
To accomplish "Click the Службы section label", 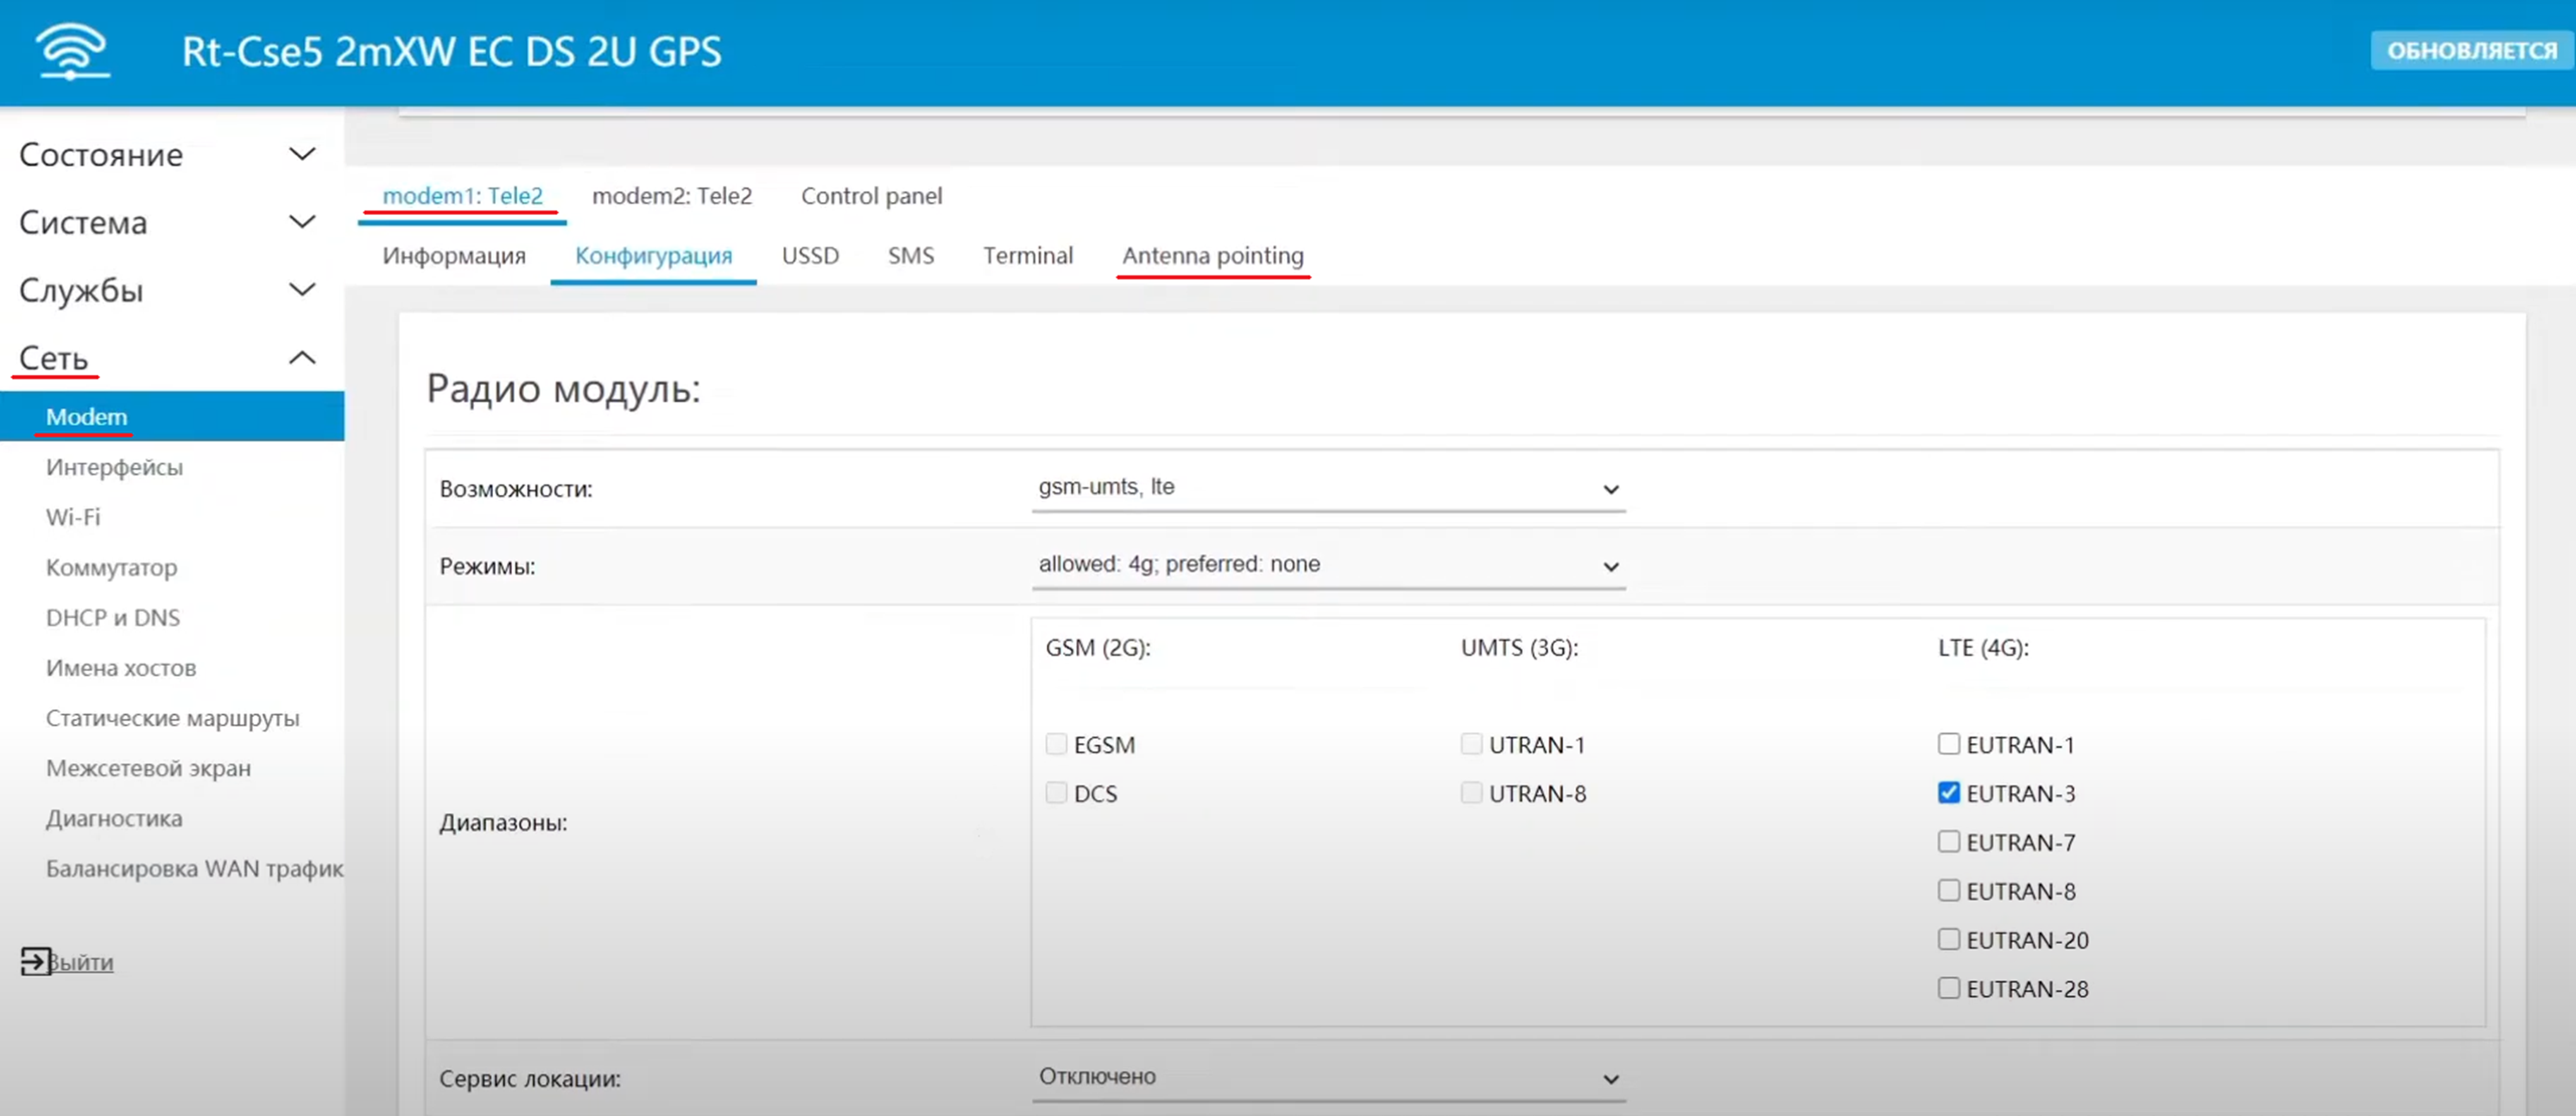I will point(81,290).
